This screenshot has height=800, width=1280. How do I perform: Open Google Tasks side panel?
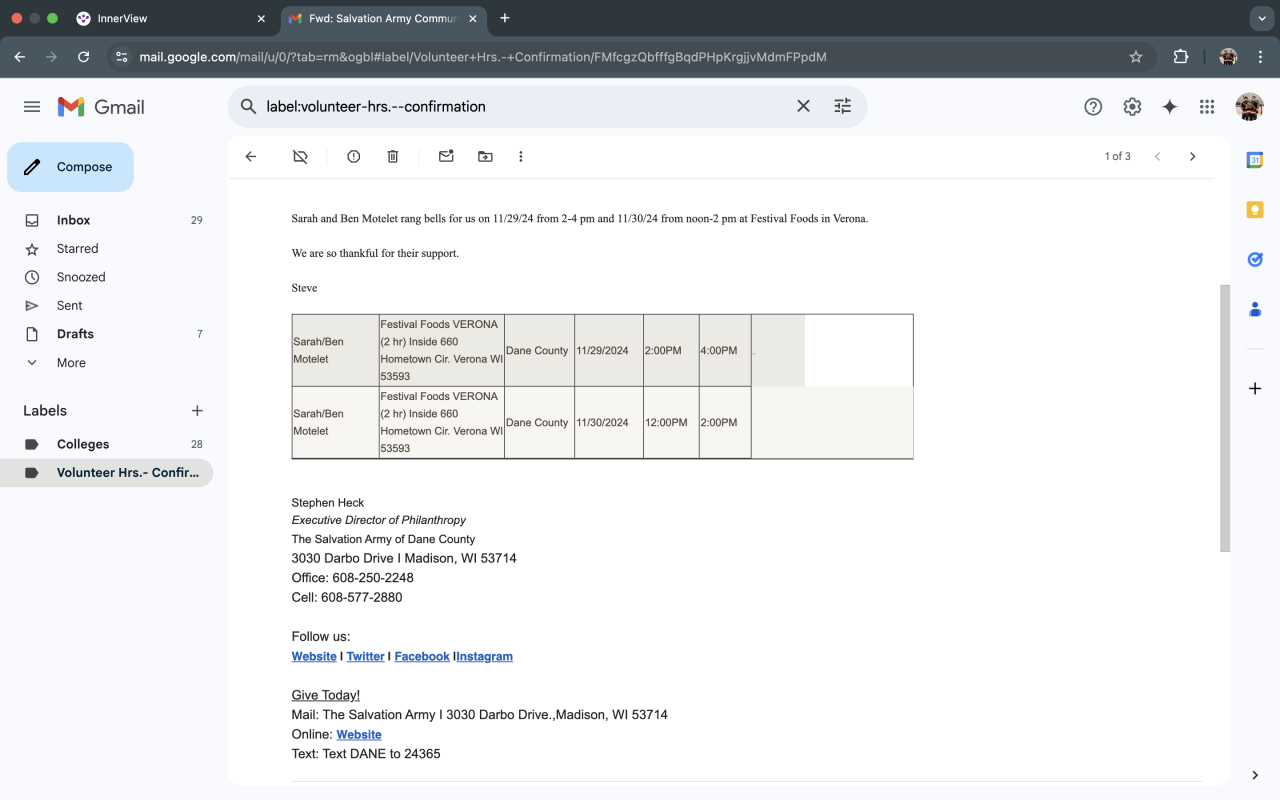pos(1255,260)
